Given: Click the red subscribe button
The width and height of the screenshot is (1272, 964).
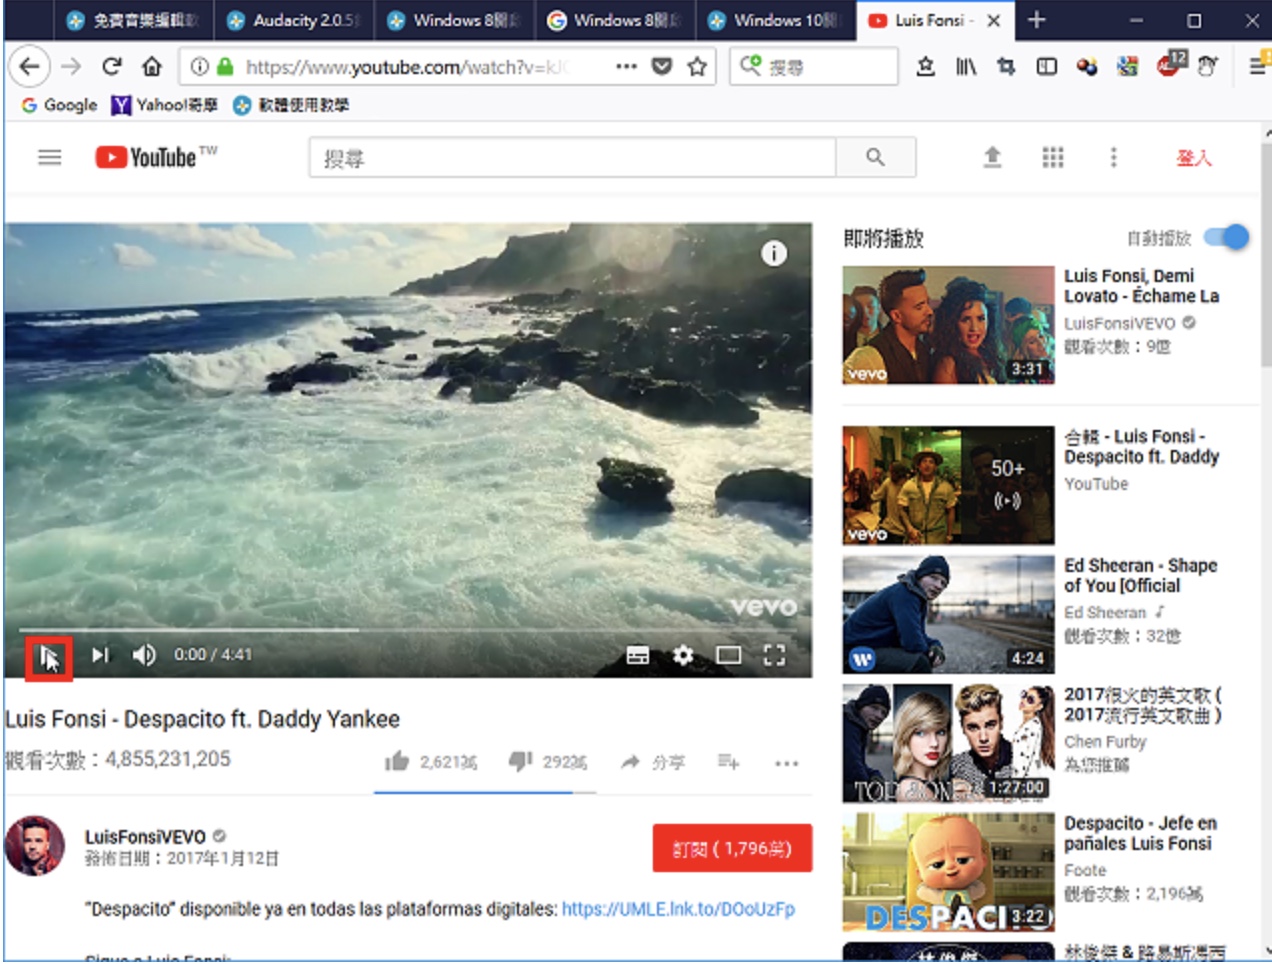Looking at the screenshot, I should tap(732, 849).
